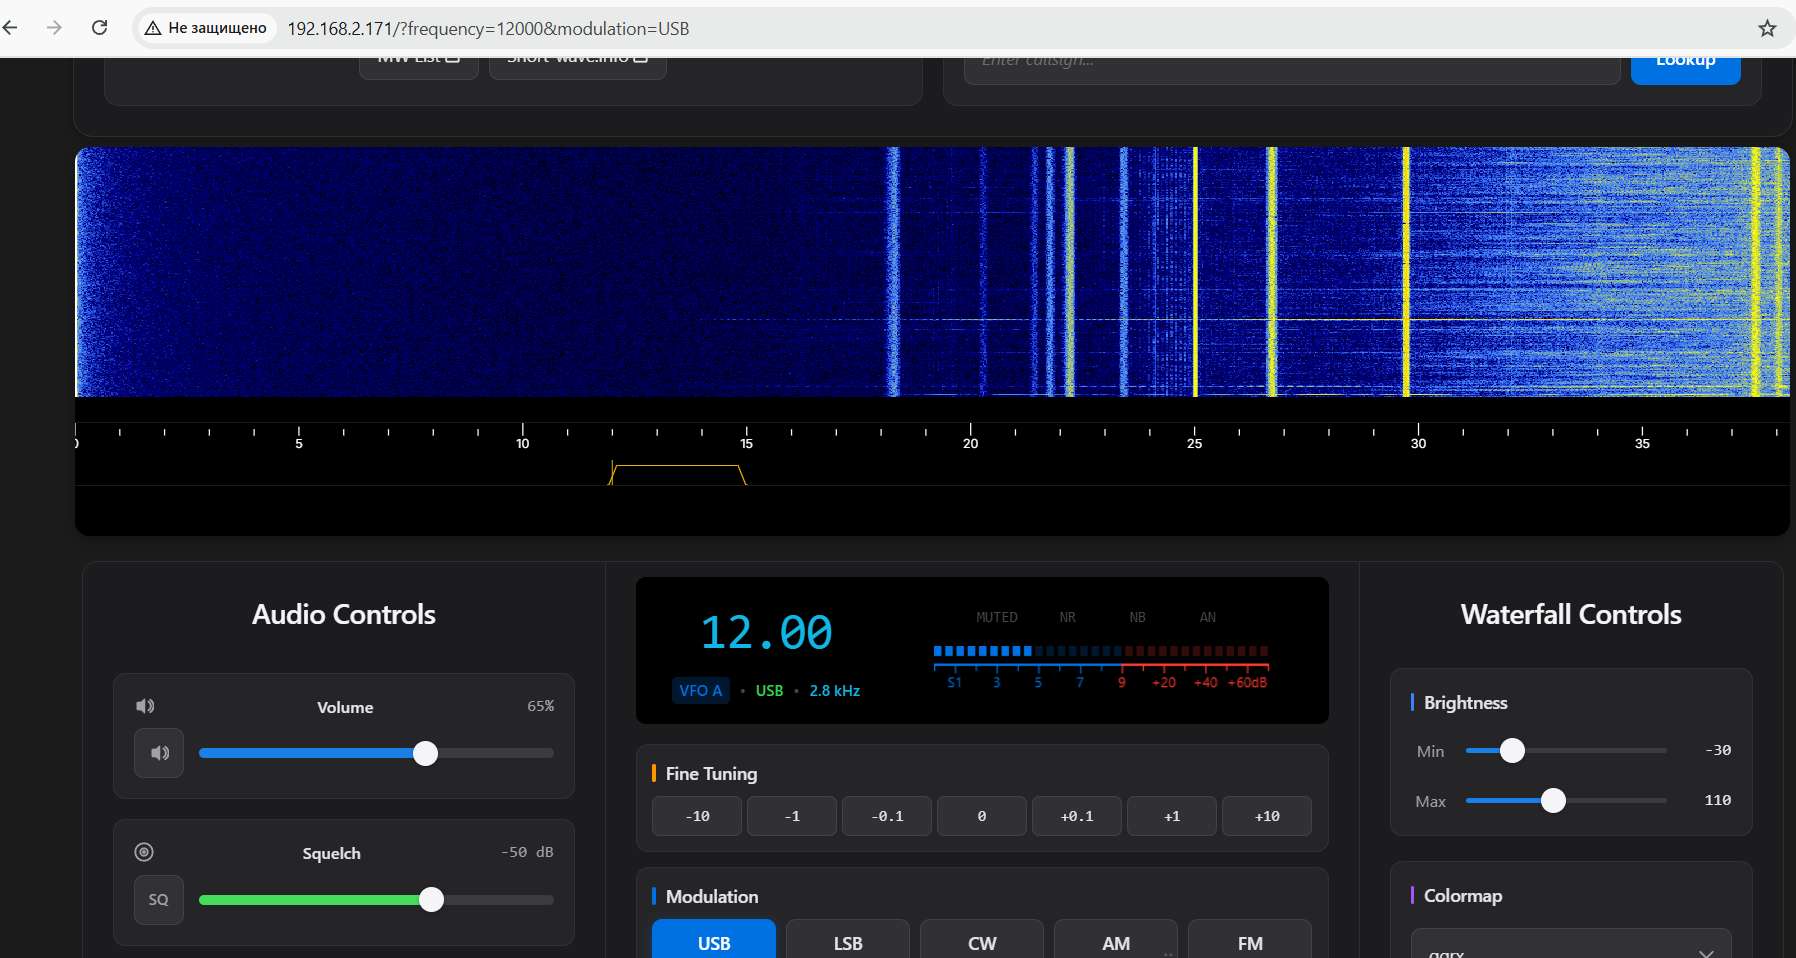
Task: Toggle the SQ squelch button
Action: point(159,900)
